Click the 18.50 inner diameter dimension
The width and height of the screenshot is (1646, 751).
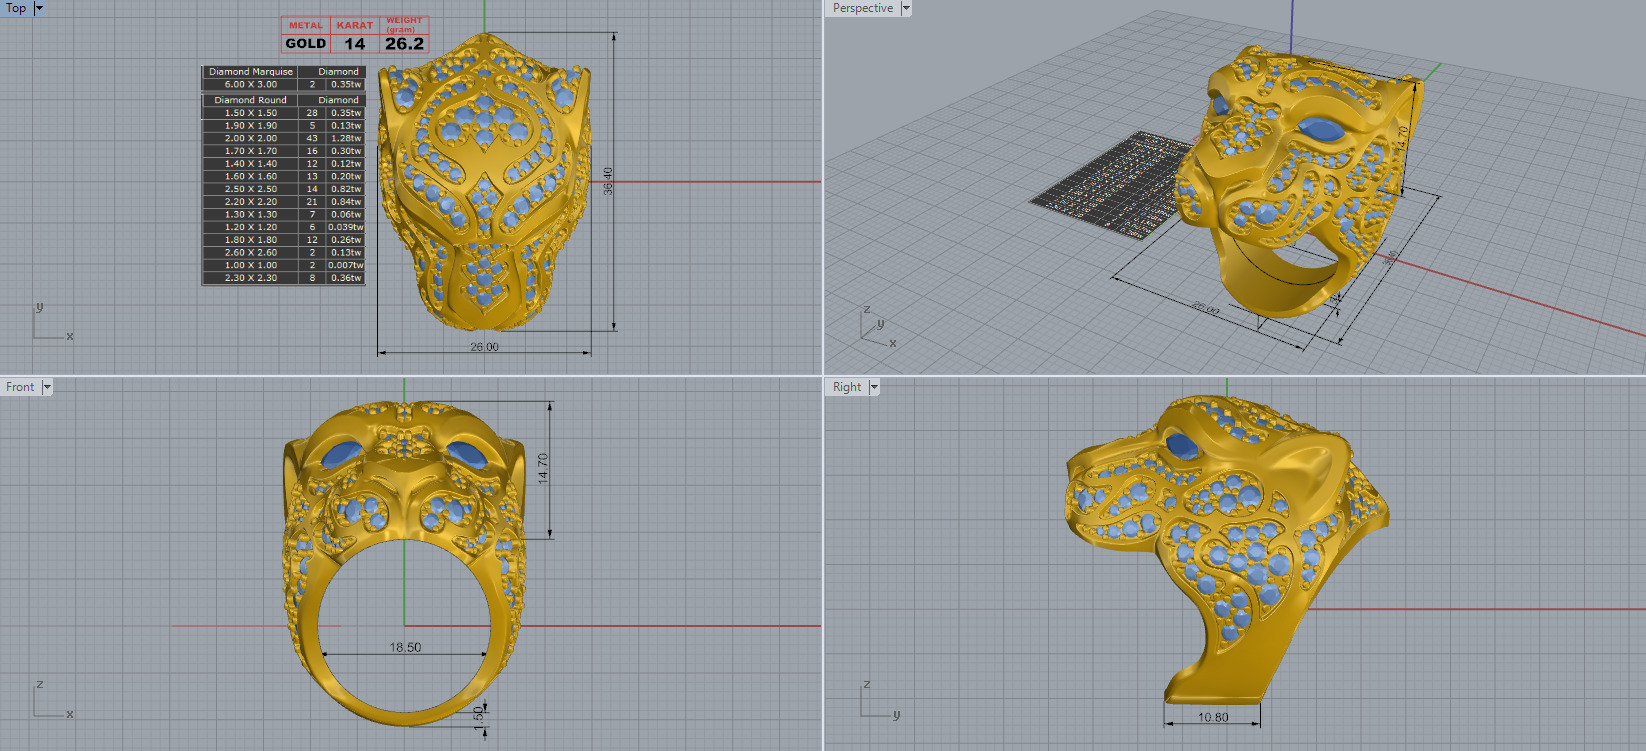pos(405,648)
